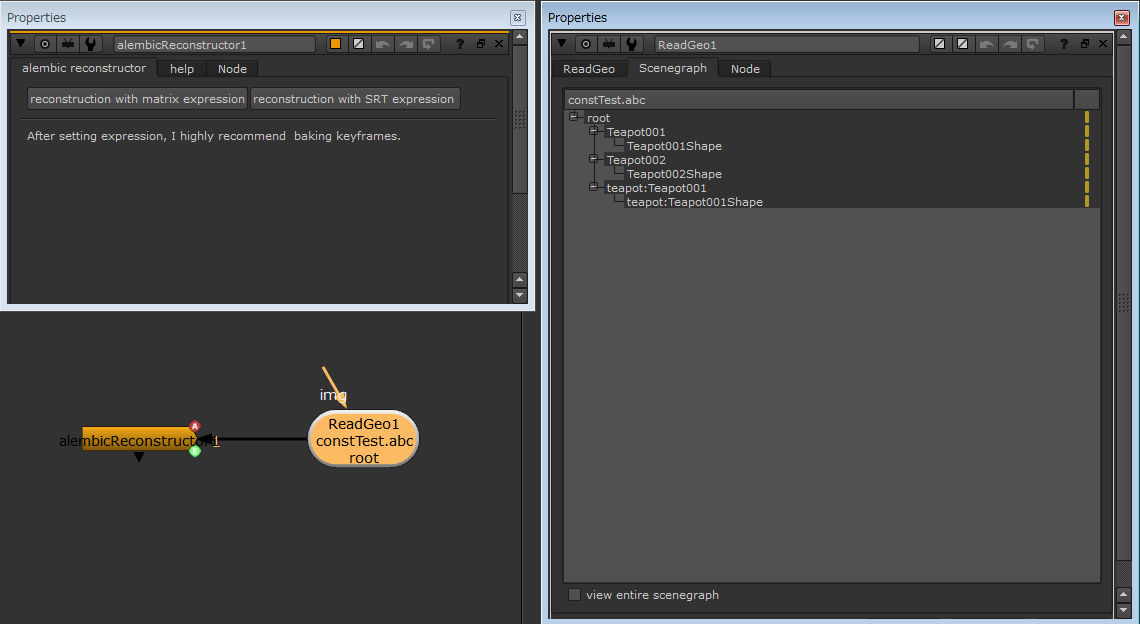The image size is (1140, 624).
Task: Collapse the root tree node
Action: coord(574,117)
